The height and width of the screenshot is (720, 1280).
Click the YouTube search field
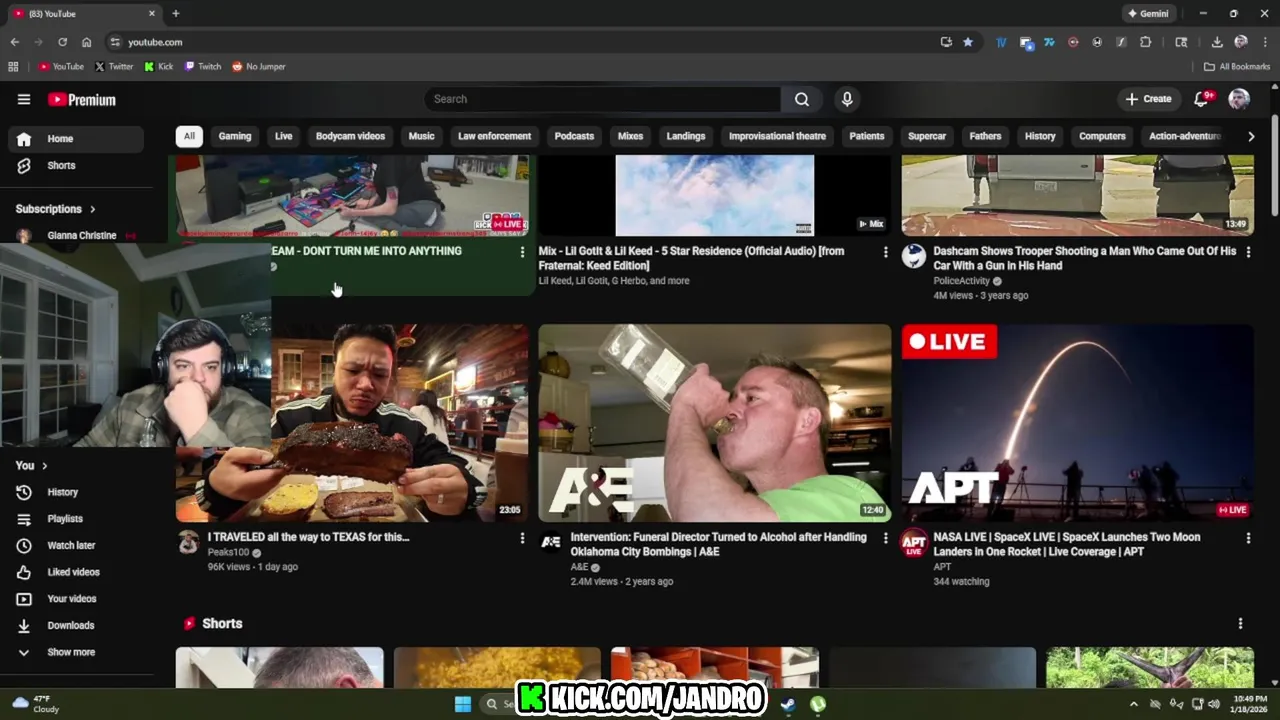pyautogui.click(x=602, y=99)
